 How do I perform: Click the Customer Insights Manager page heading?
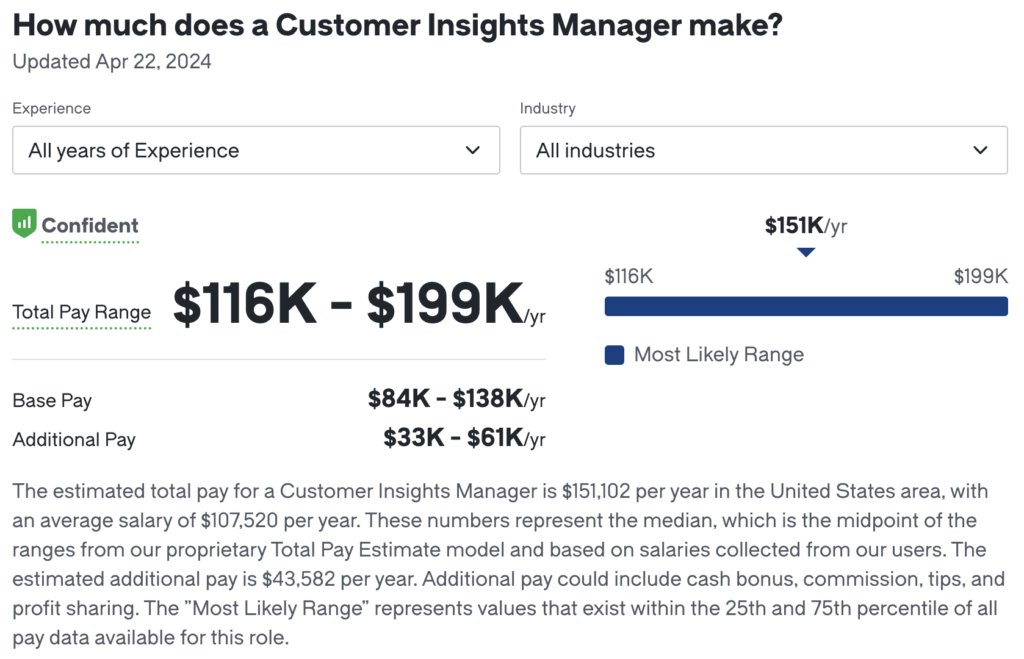[400, 25]
